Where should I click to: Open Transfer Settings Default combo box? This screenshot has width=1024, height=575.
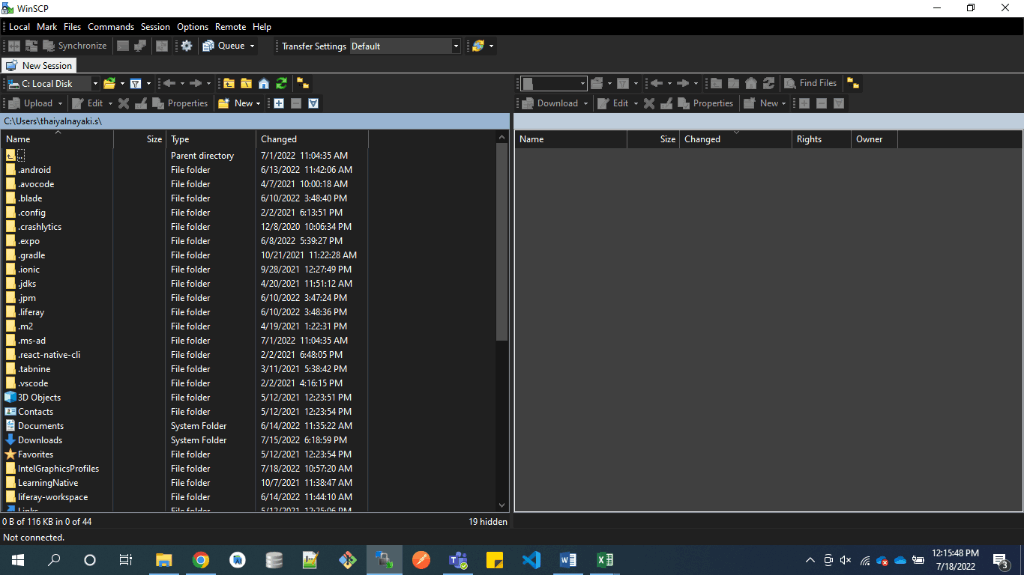pos(405,46)
